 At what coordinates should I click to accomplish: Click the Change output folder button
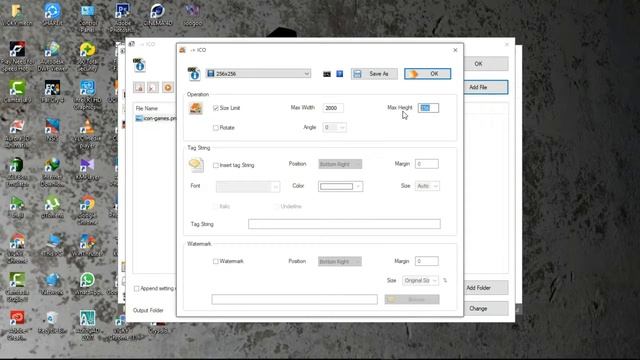point(478,309)
